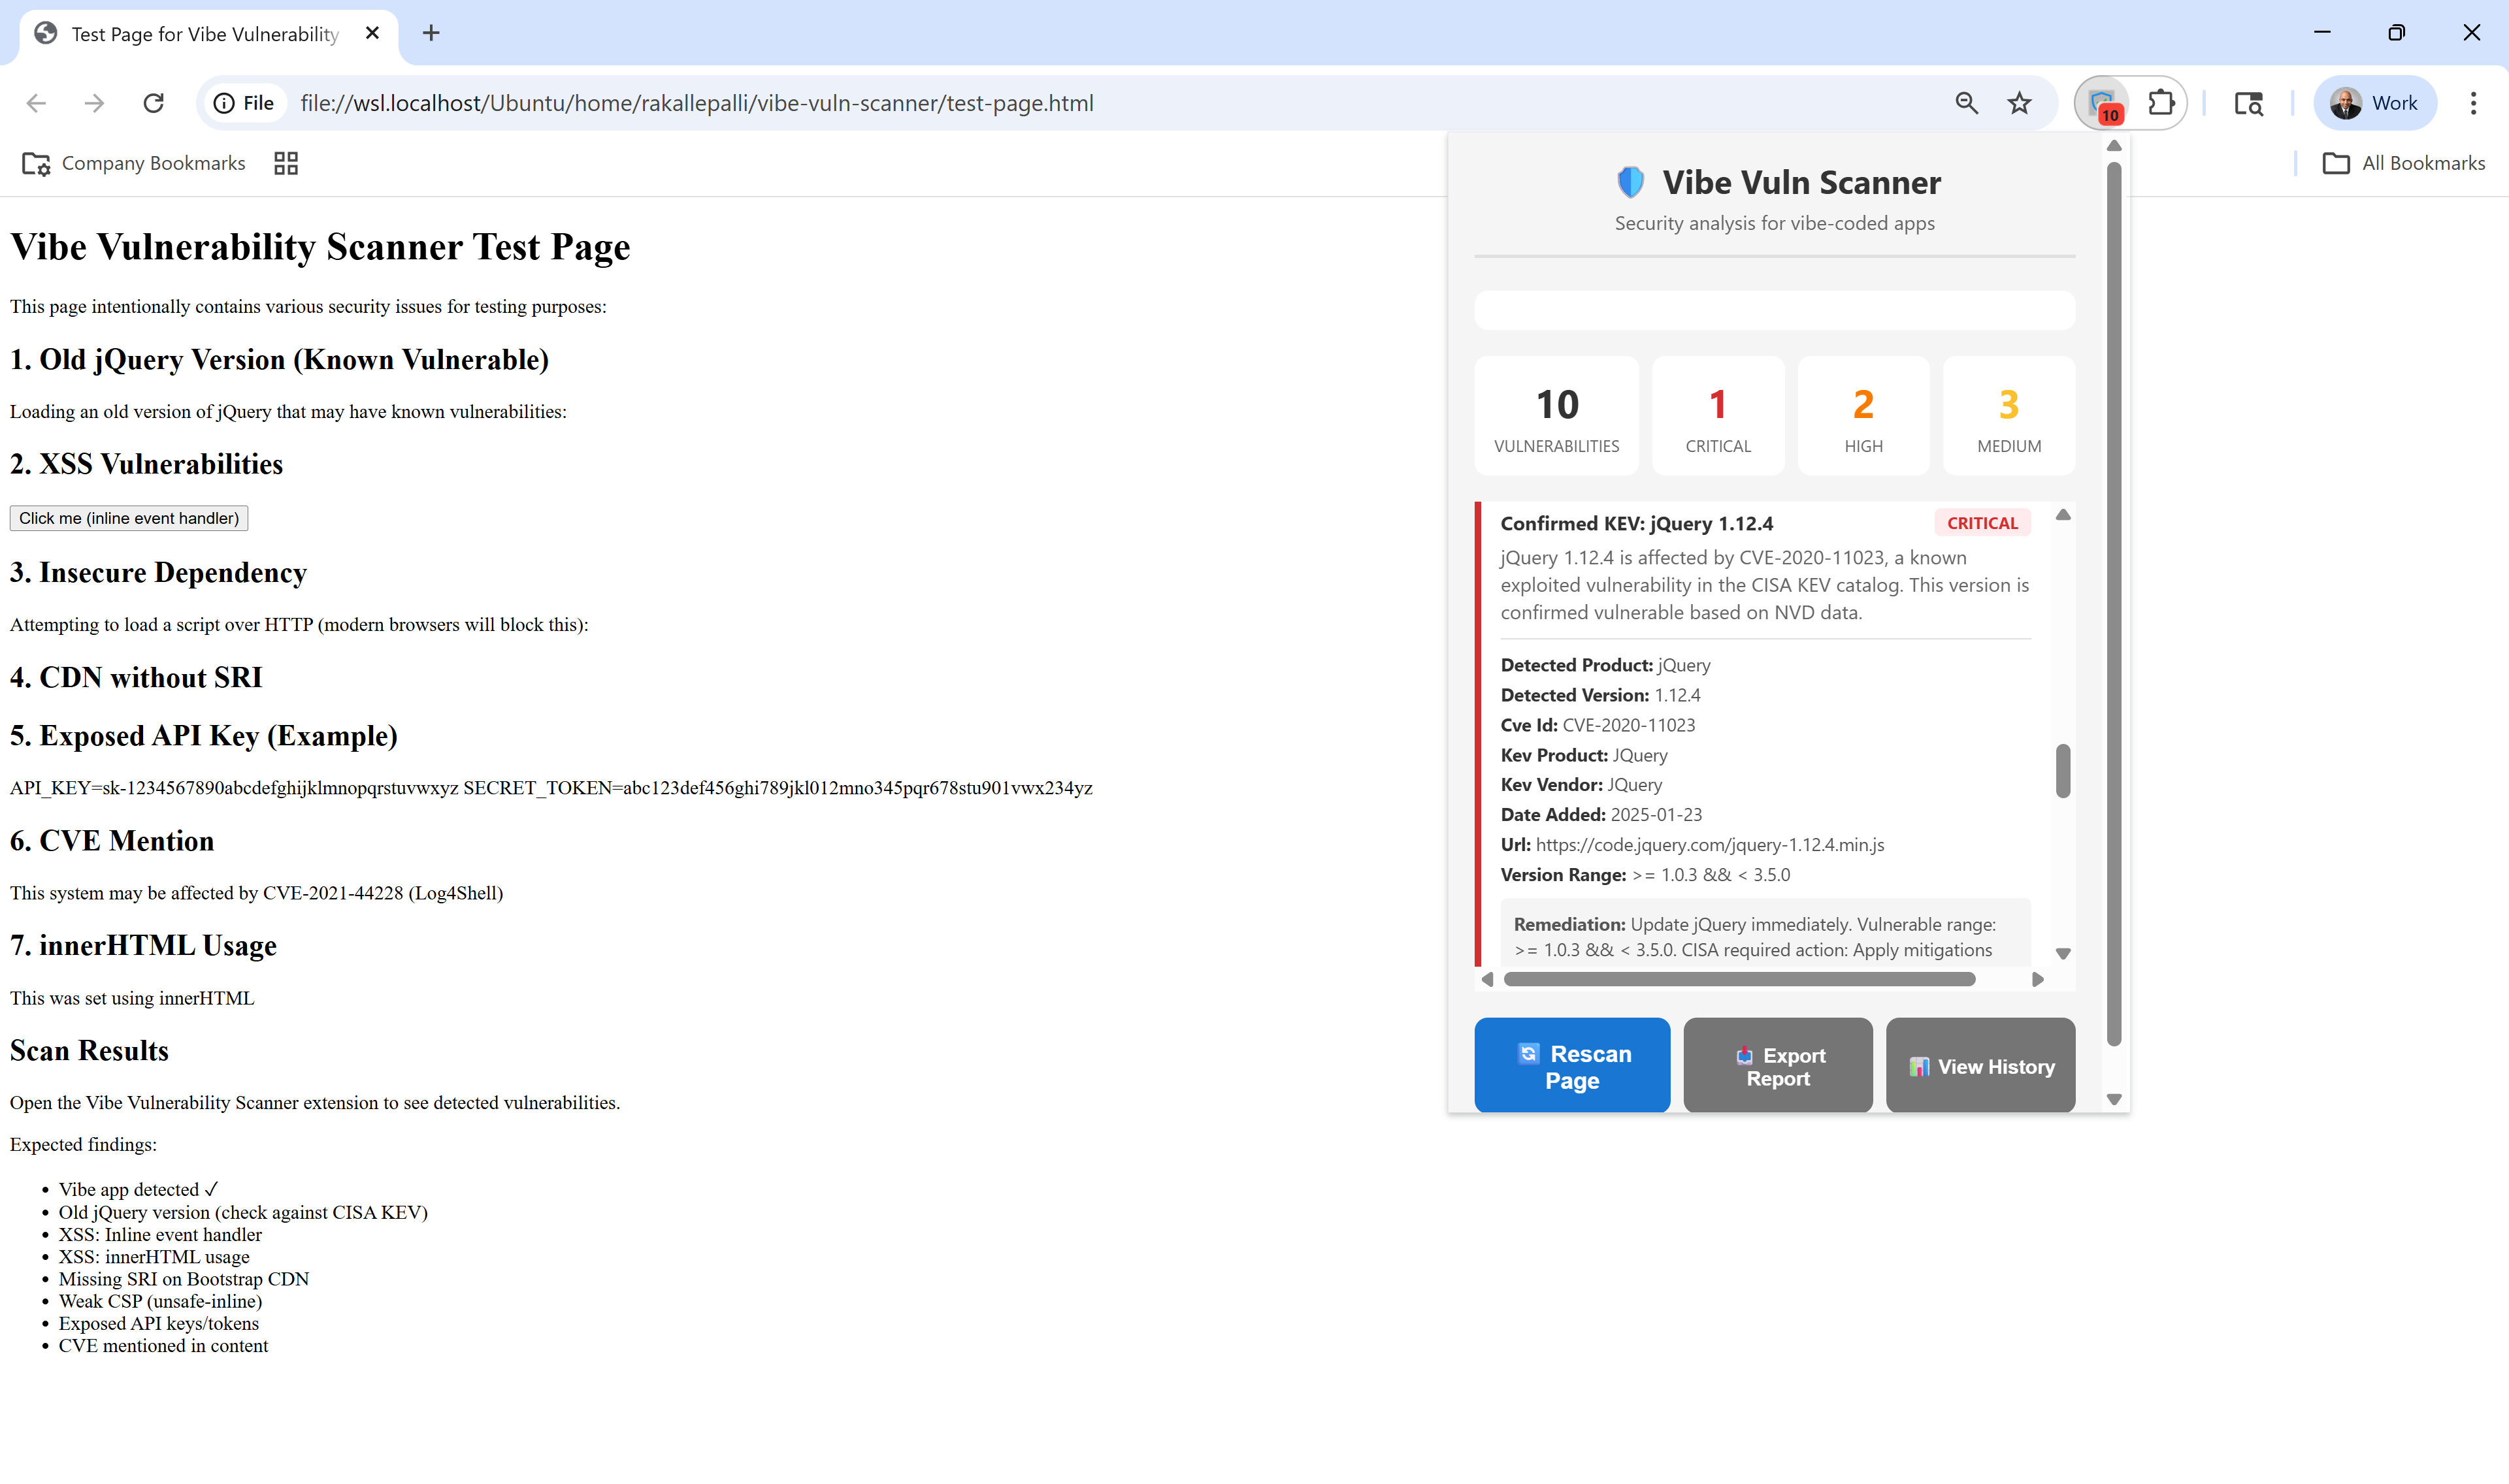
Task: Click the popup's outer vertical scrollbar thumb
Action: [x=2114, y=604]
